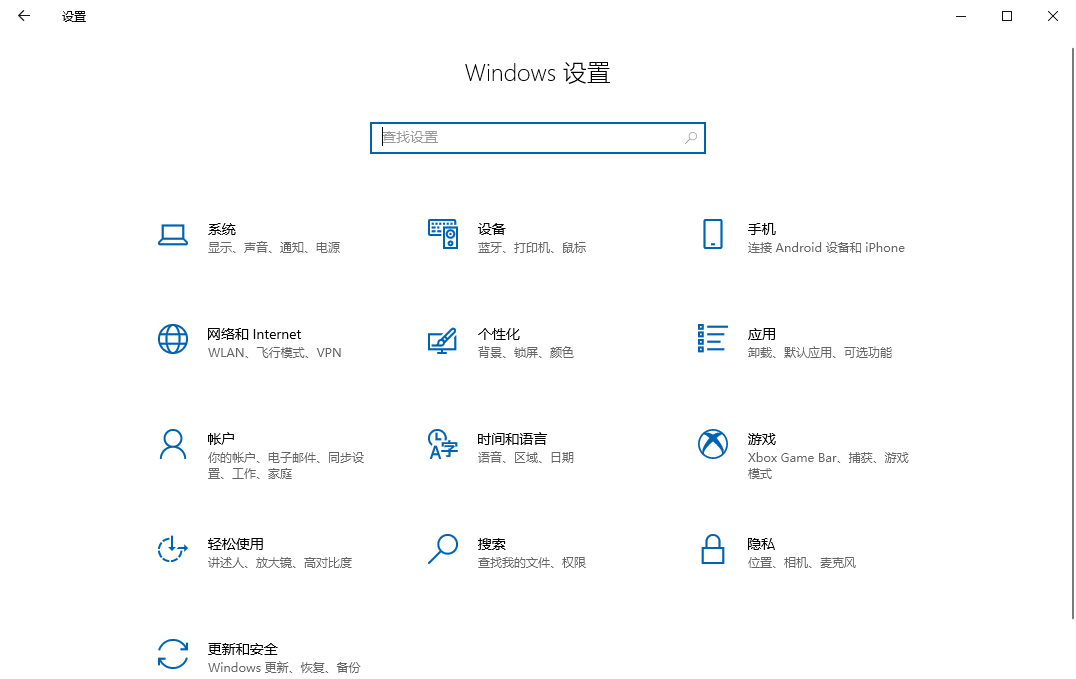Image resolution: width=1076 pixels, height=679 pixels.
Task: Open the 设备 keyboard and speaker icon
Action: (x=443, y=234)
